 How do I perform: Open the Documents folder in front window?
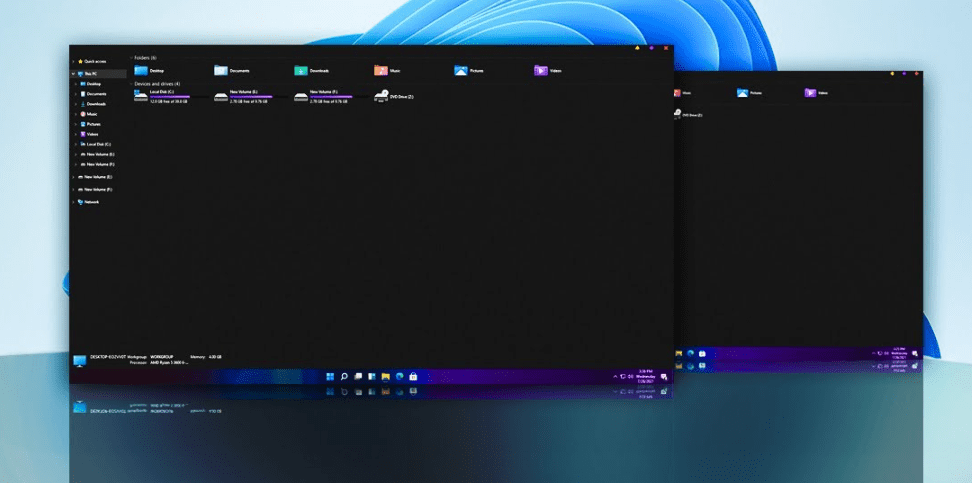(232, 71)
